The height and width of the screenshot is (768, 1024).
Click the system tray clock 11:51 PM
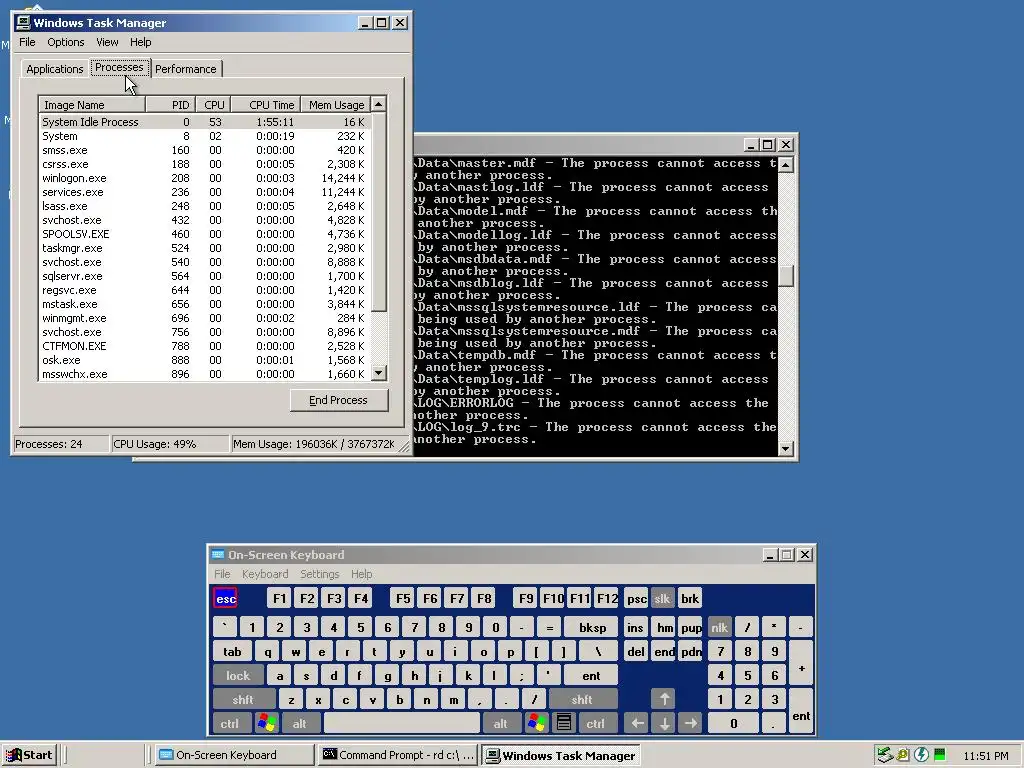(x=985, y=756)
